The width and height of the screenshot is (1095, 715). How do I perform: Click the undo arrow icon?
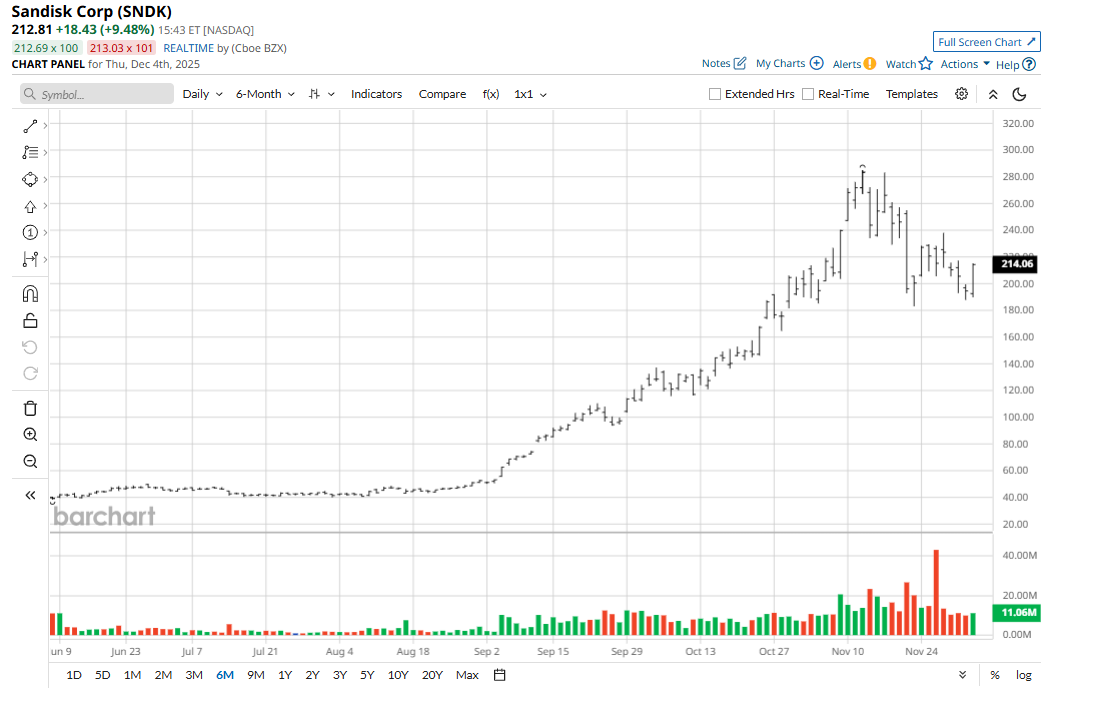(x=30, y=347)
